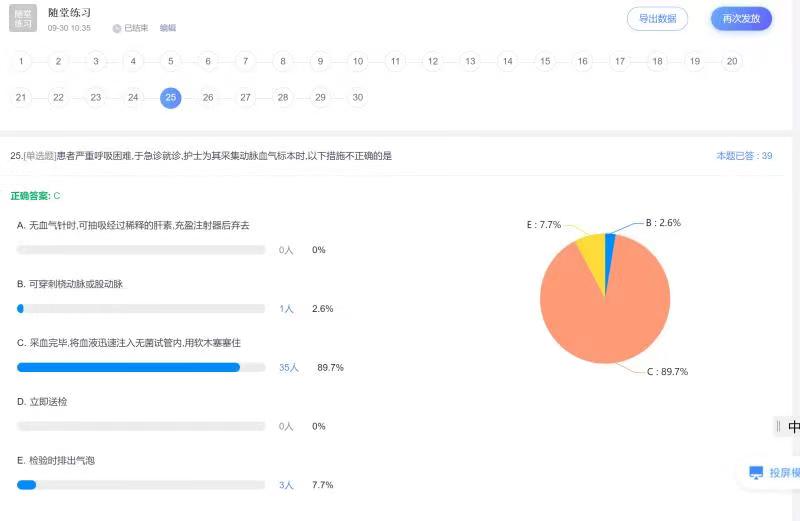Open question 30 in the navigator

click(x=357, y=97)
